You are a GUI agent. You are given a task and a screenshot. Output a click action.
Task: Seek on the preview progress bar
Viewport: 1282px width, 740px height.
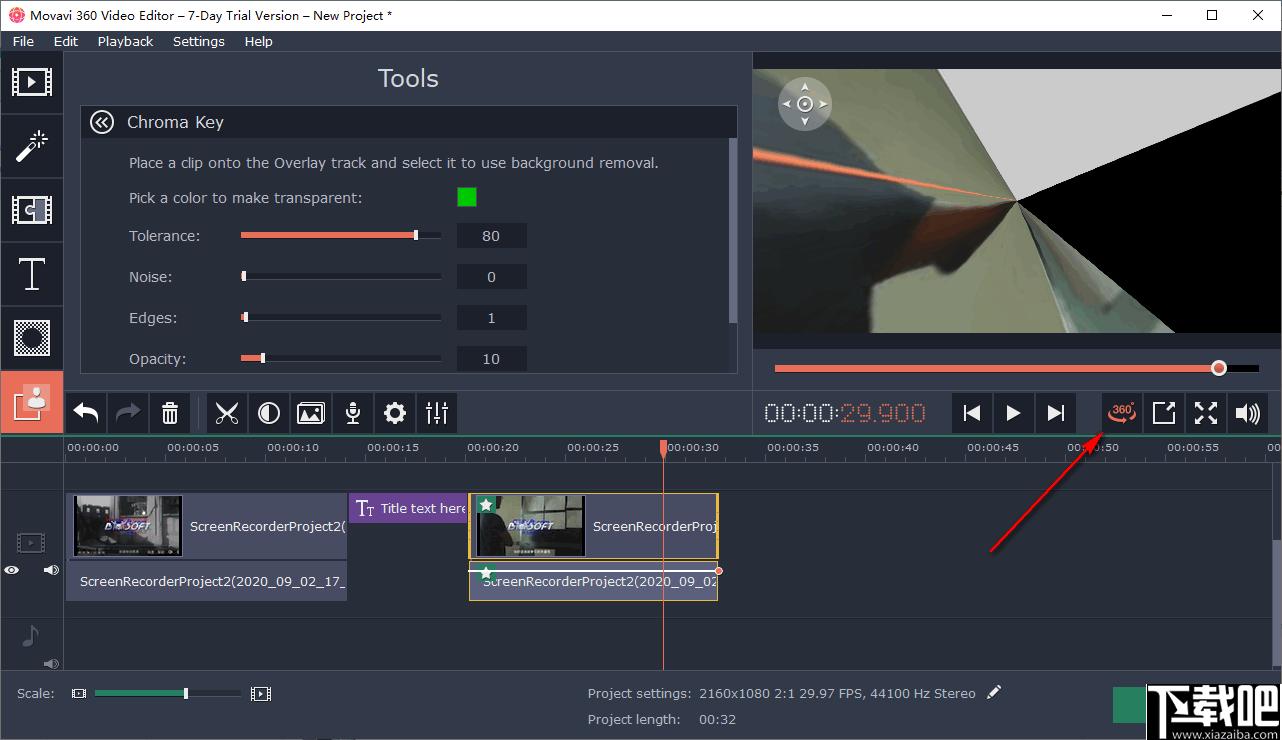(1016, 369)
